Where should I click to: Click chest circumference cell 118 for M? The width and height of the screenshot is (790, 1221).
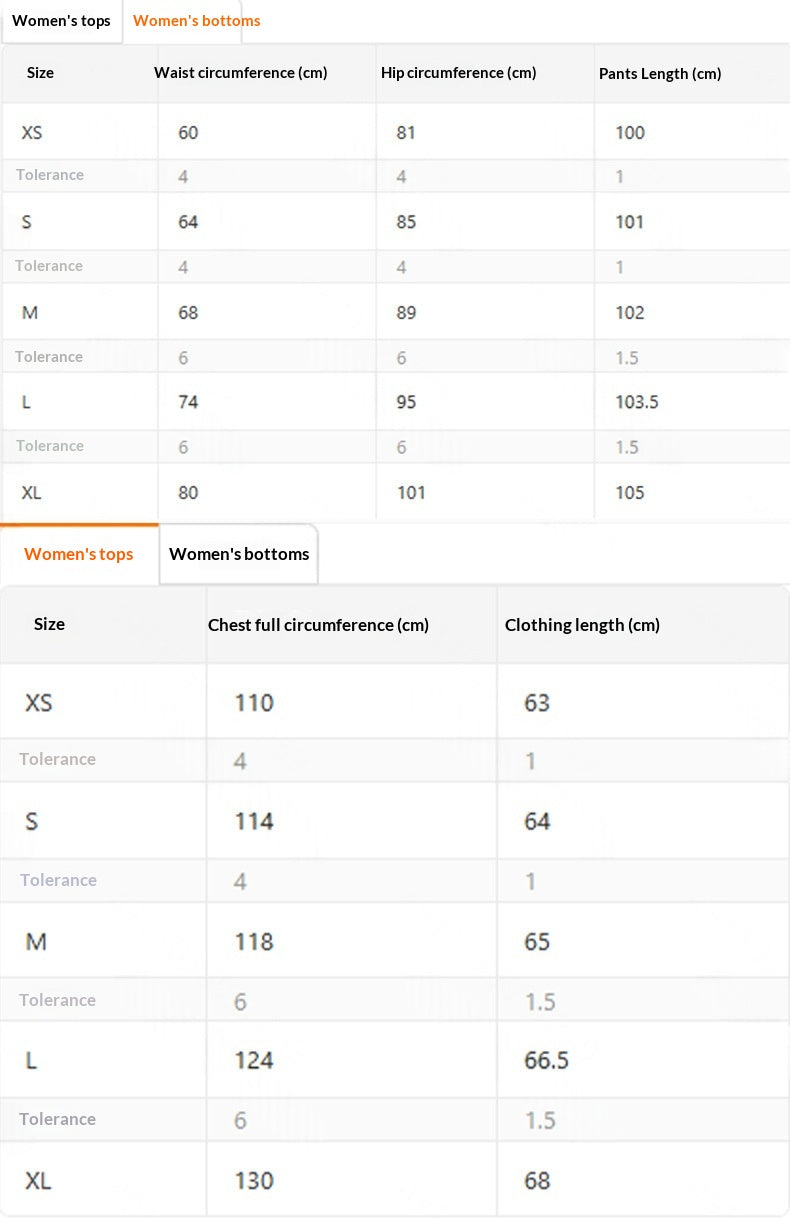tap(254, 941)
